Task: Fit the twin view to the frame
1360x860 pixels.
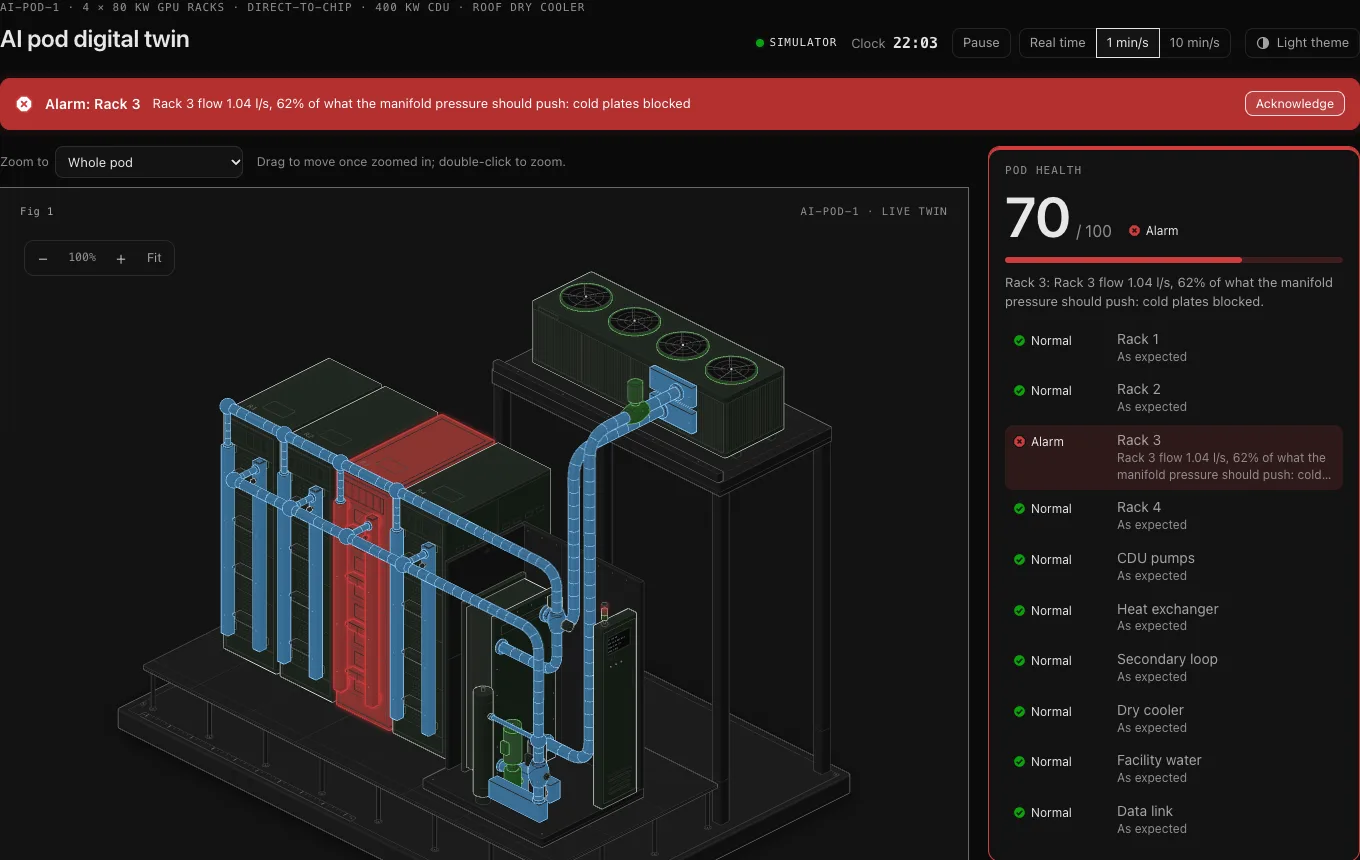Action: coord(154,258)
